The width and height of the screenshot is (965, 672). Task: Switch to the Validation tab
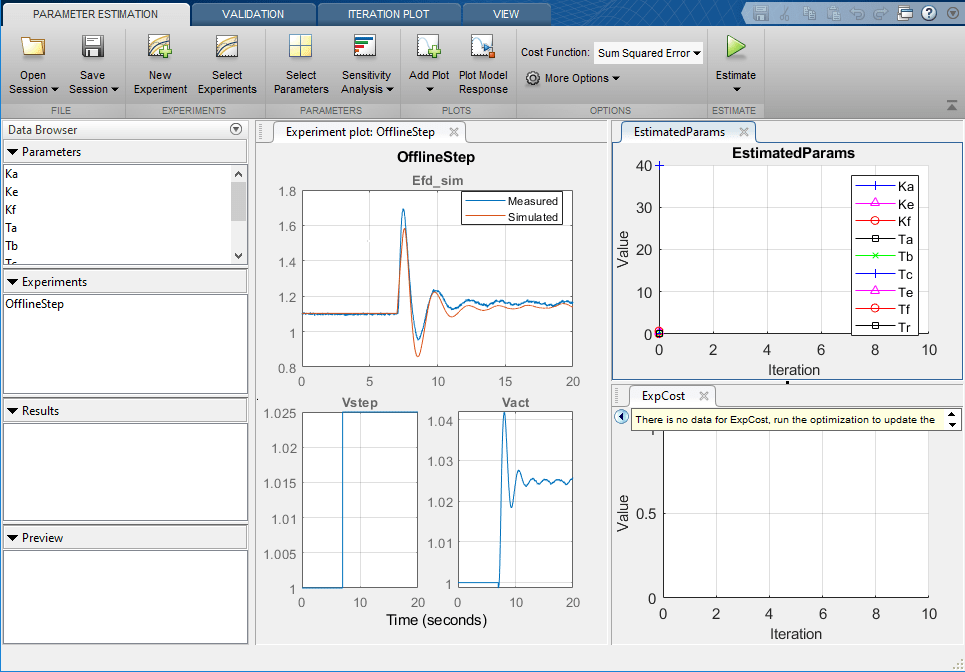pyautogui.click(x=252, y=14)
